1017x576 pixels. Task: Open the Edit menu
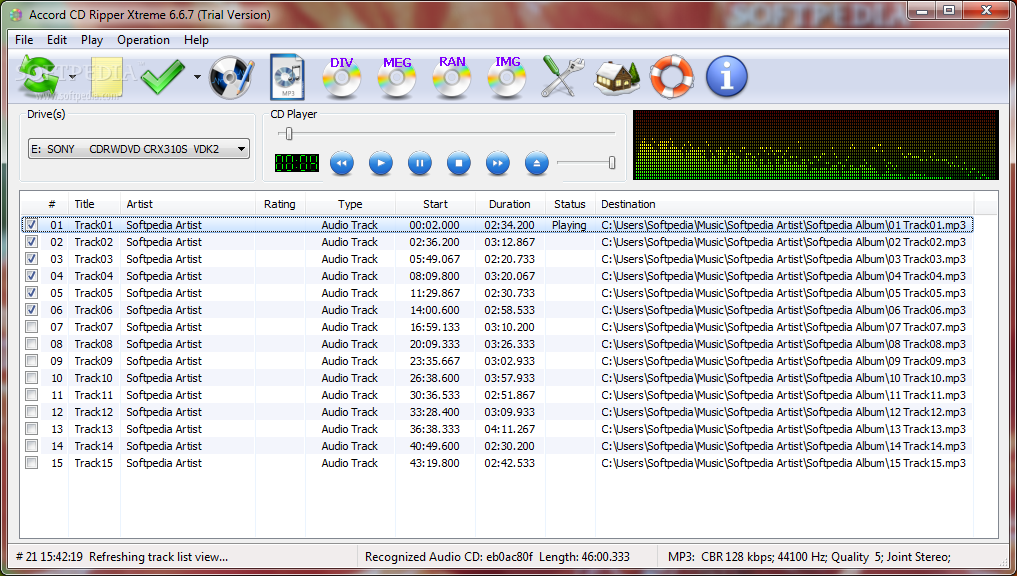point(57,40)
